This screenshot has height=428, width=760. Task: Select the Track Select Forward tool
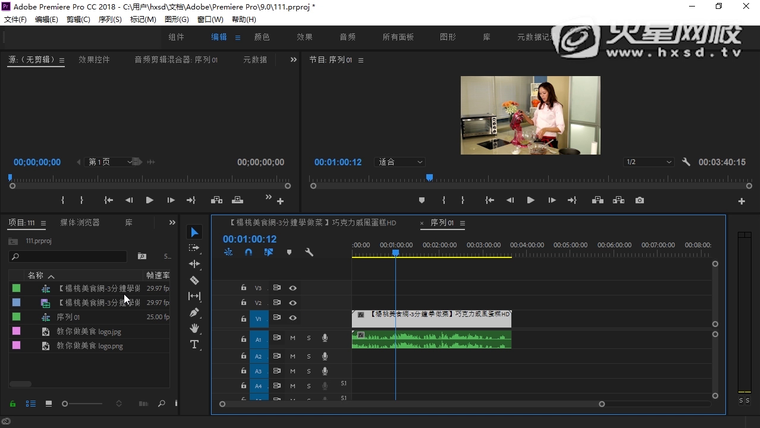click(195, 248)
